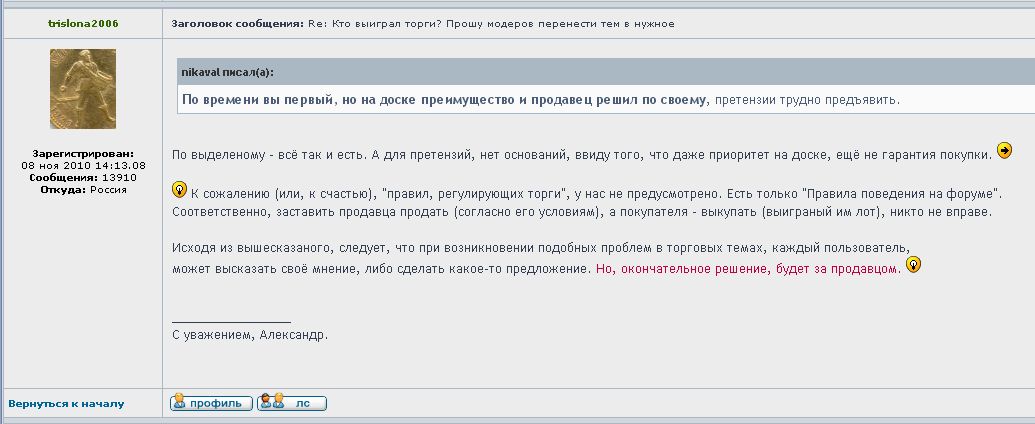
Task: Click the "Откуда: Россия" location text
Action: click(x=83, y=188)
